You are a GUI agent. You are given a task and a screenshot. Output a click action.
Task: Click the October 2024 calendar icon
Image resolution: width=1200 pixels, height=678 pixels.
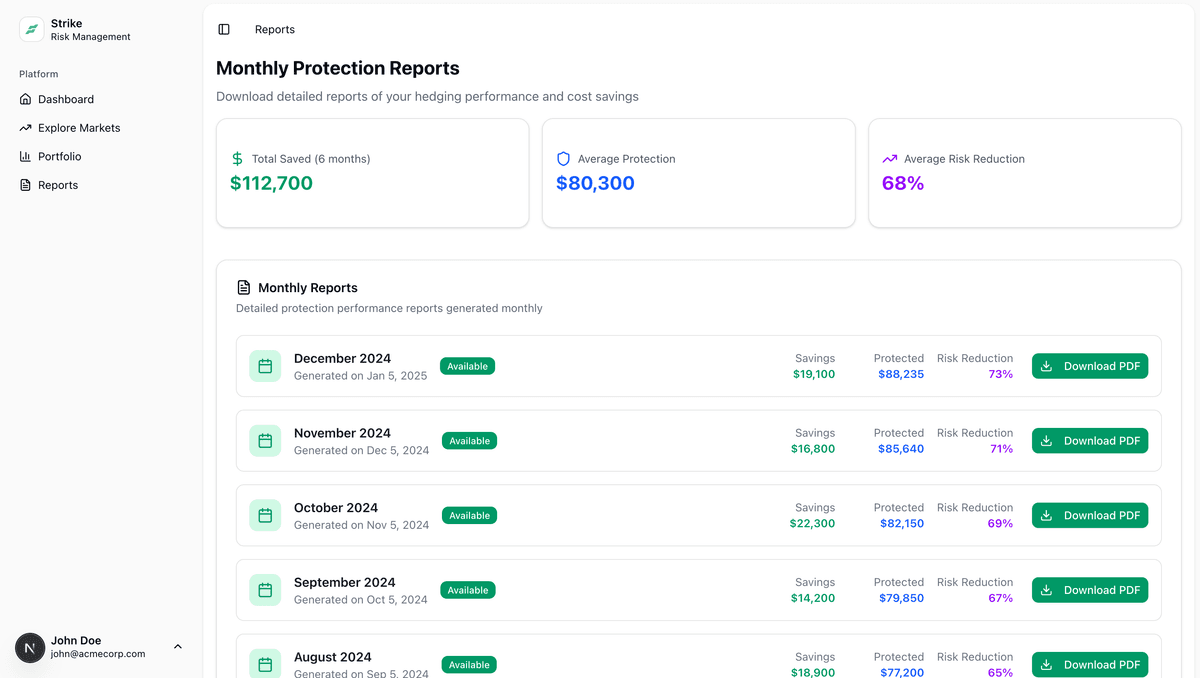pos(265,515)
